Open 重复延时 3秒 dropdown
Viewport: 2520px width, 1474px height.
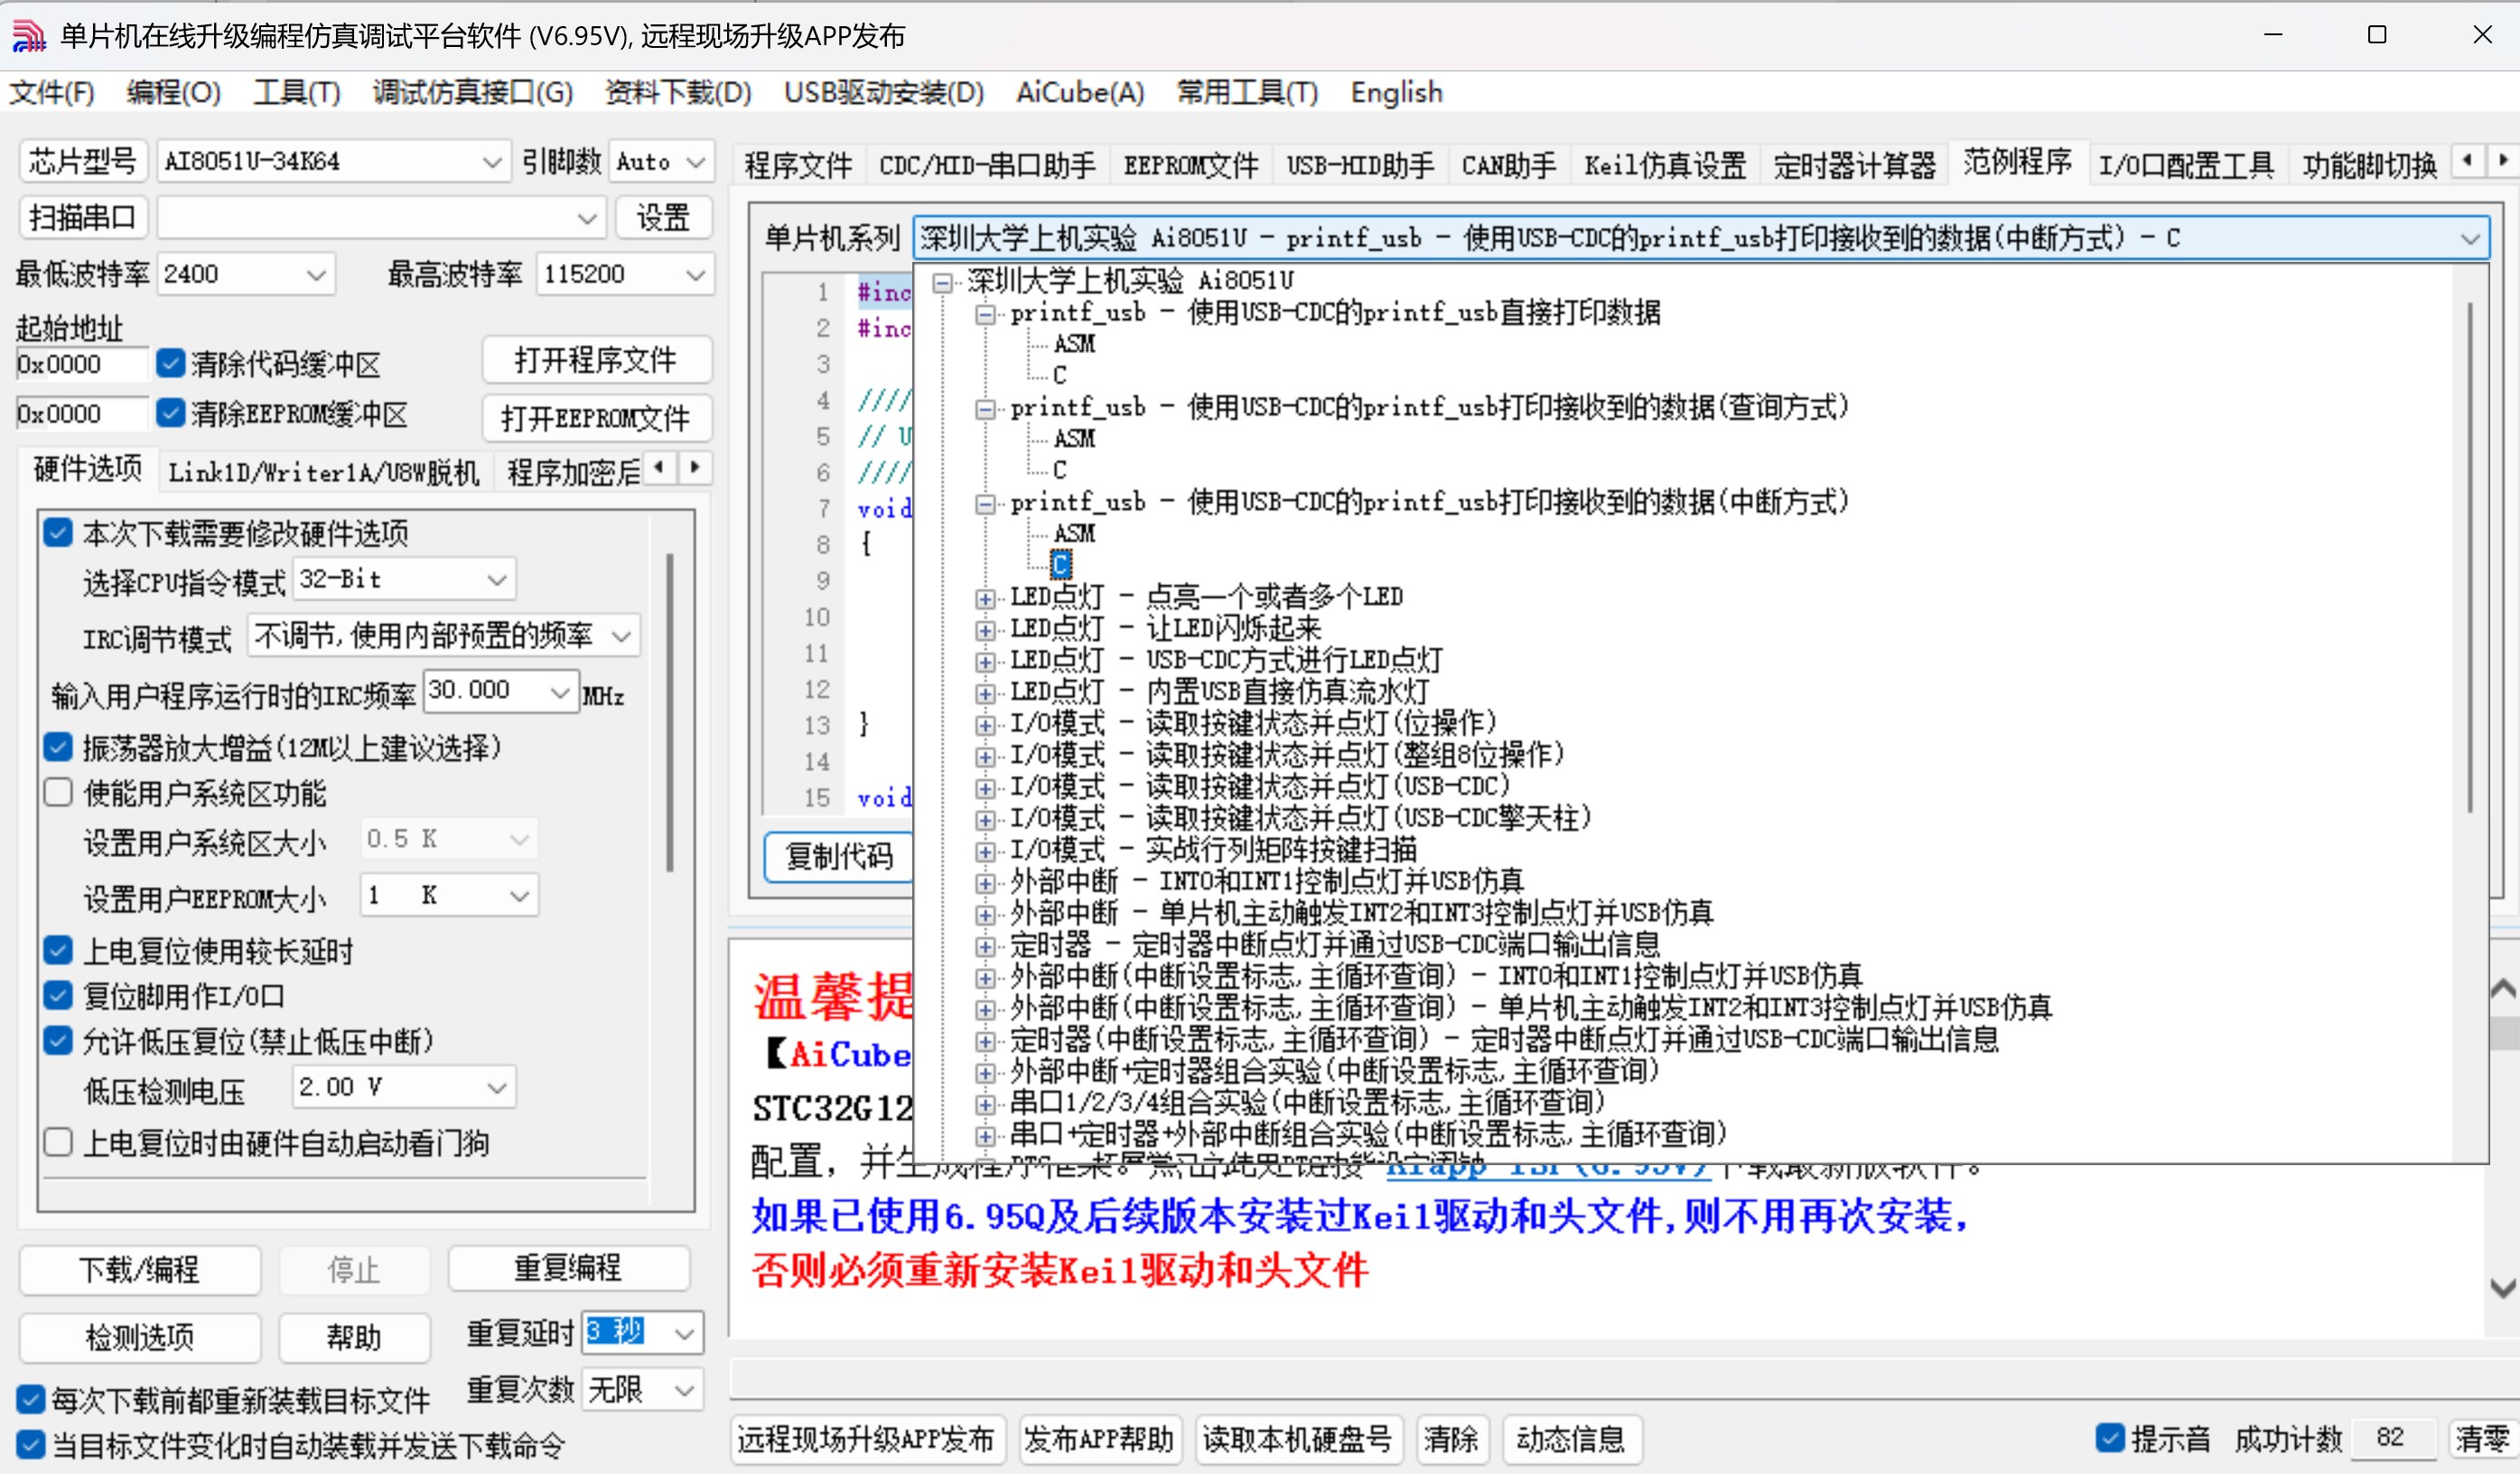643,1332
